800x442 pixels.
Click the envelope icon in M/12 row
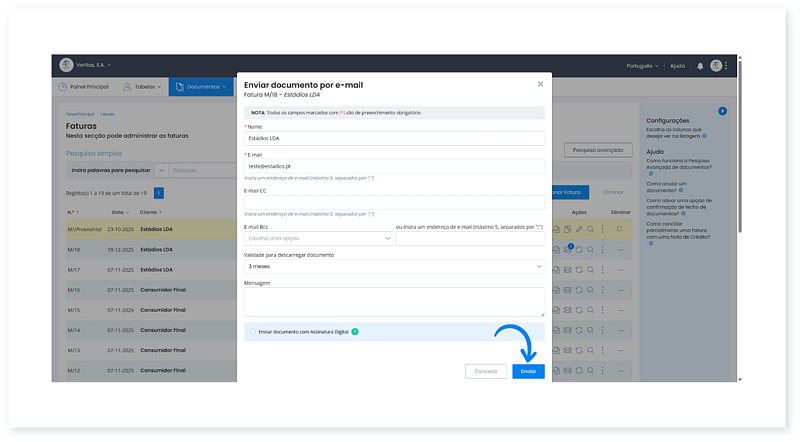567,371
